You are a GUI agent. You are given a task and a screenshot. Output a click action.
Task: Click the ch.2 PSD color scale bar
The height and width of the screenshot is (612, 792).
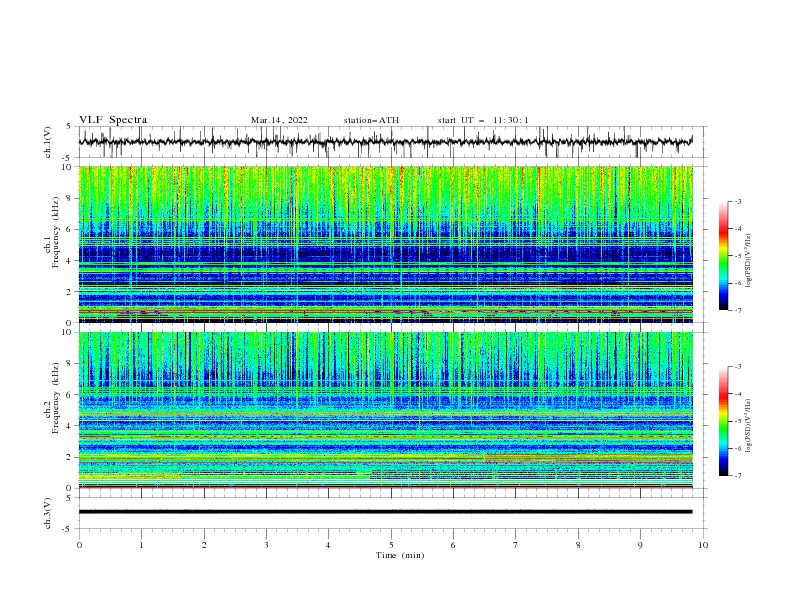[x=723, y=421]
